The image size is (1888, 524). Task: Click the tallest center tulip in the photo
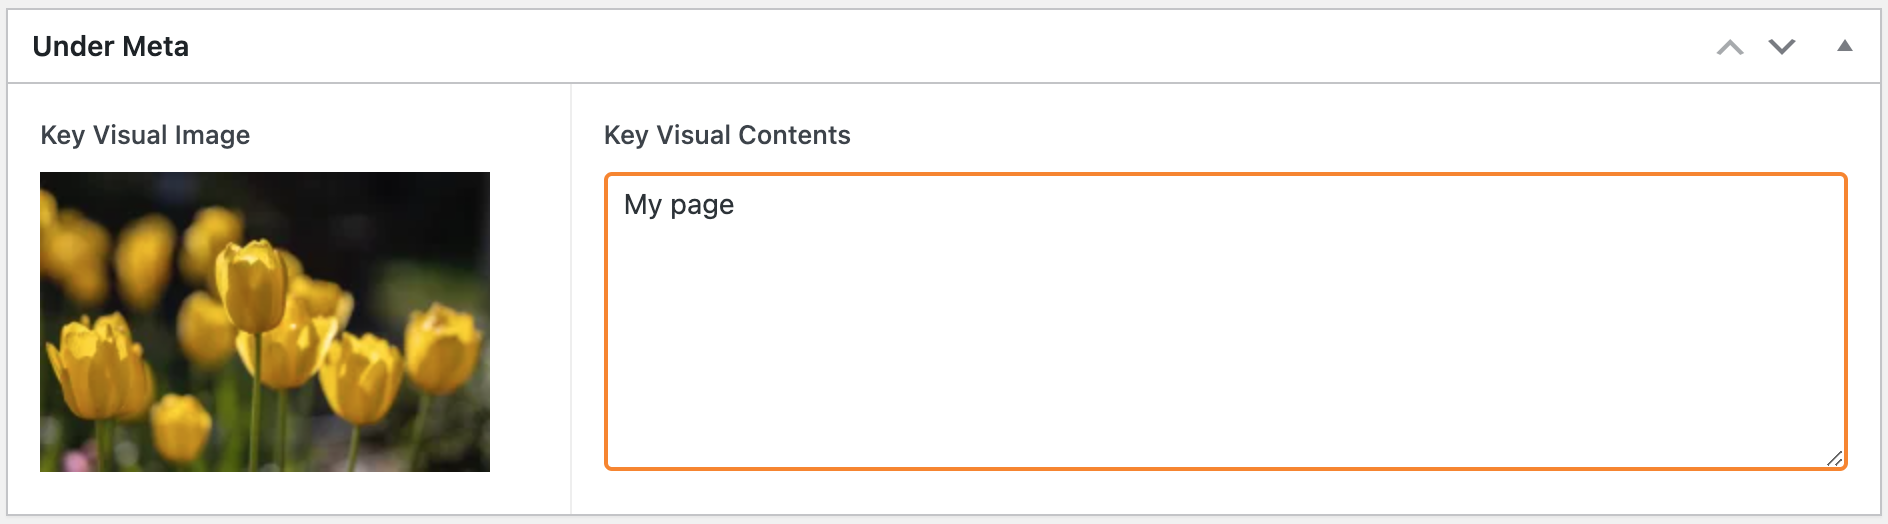251,285
